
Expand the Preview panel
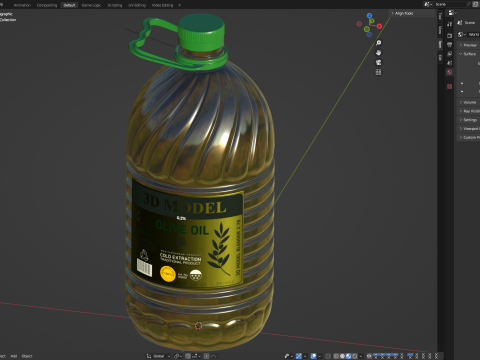point(469,45)
